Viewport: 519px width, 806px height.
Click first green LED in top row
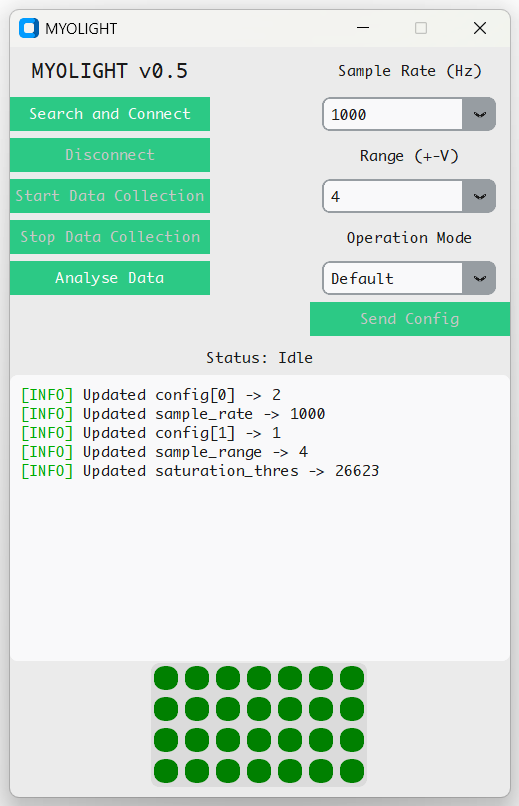(166, 678)
